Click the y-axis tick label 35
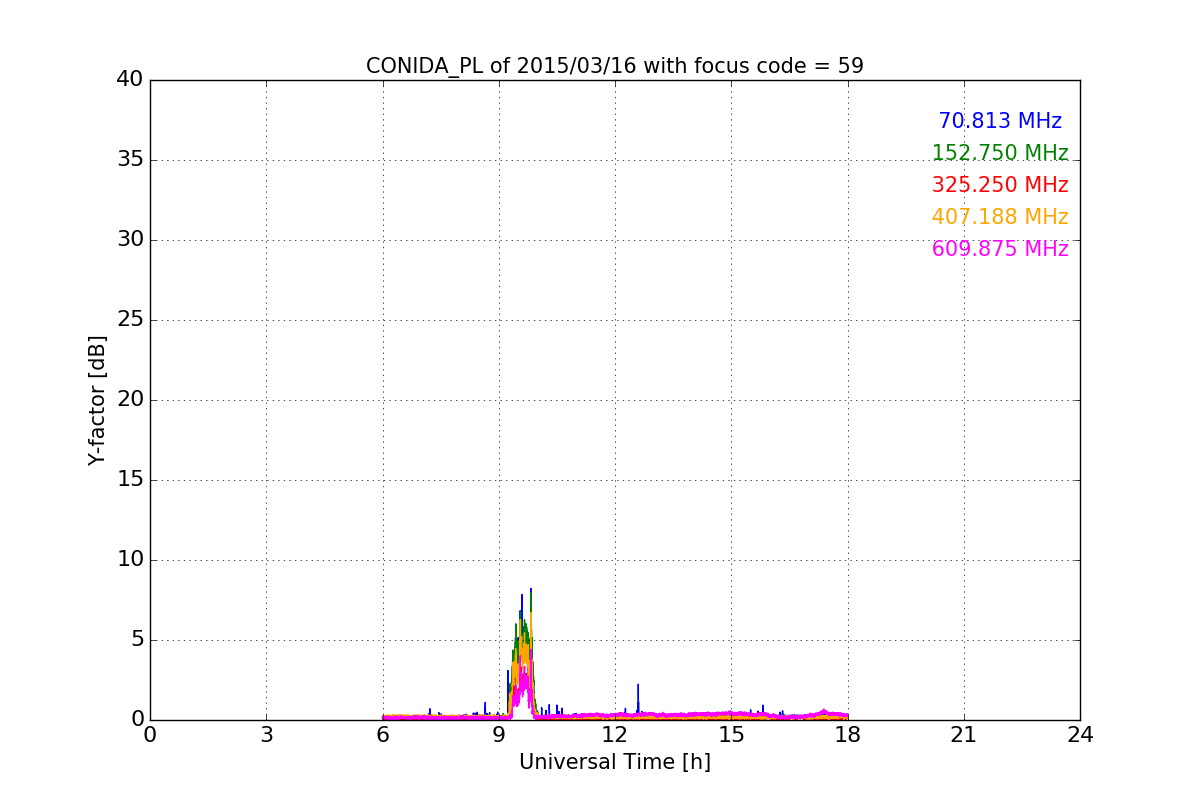Viewport: 1200px width, 800px height. pyautogui.click(x=130, y=160)
